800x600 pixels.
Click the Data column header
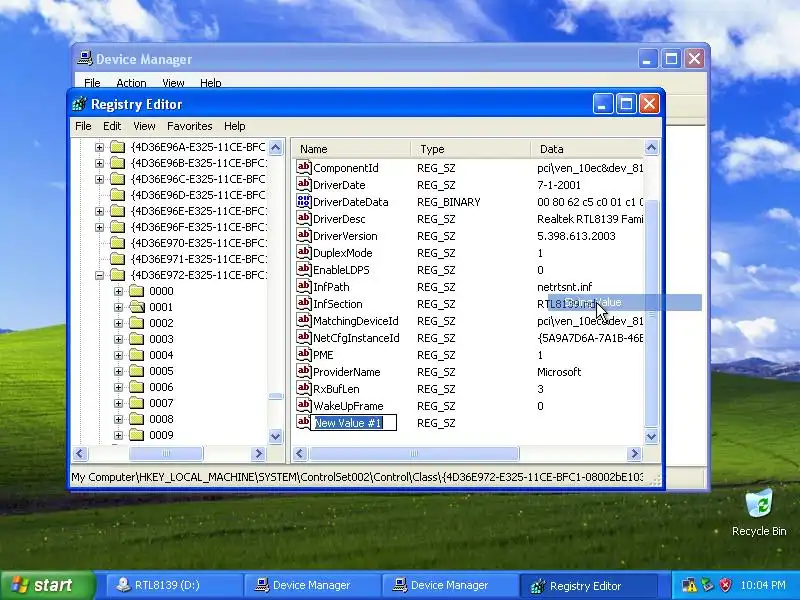(587, 149)
